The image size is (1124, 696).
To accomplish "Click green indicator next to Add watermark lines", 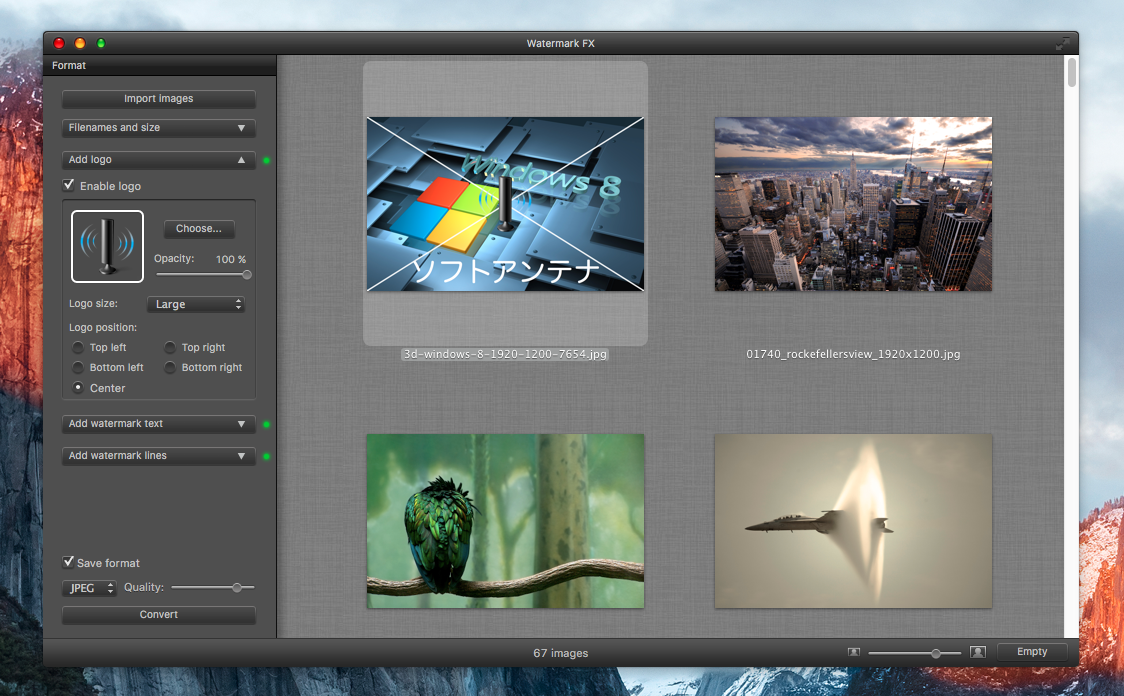I will coord(266,456).
